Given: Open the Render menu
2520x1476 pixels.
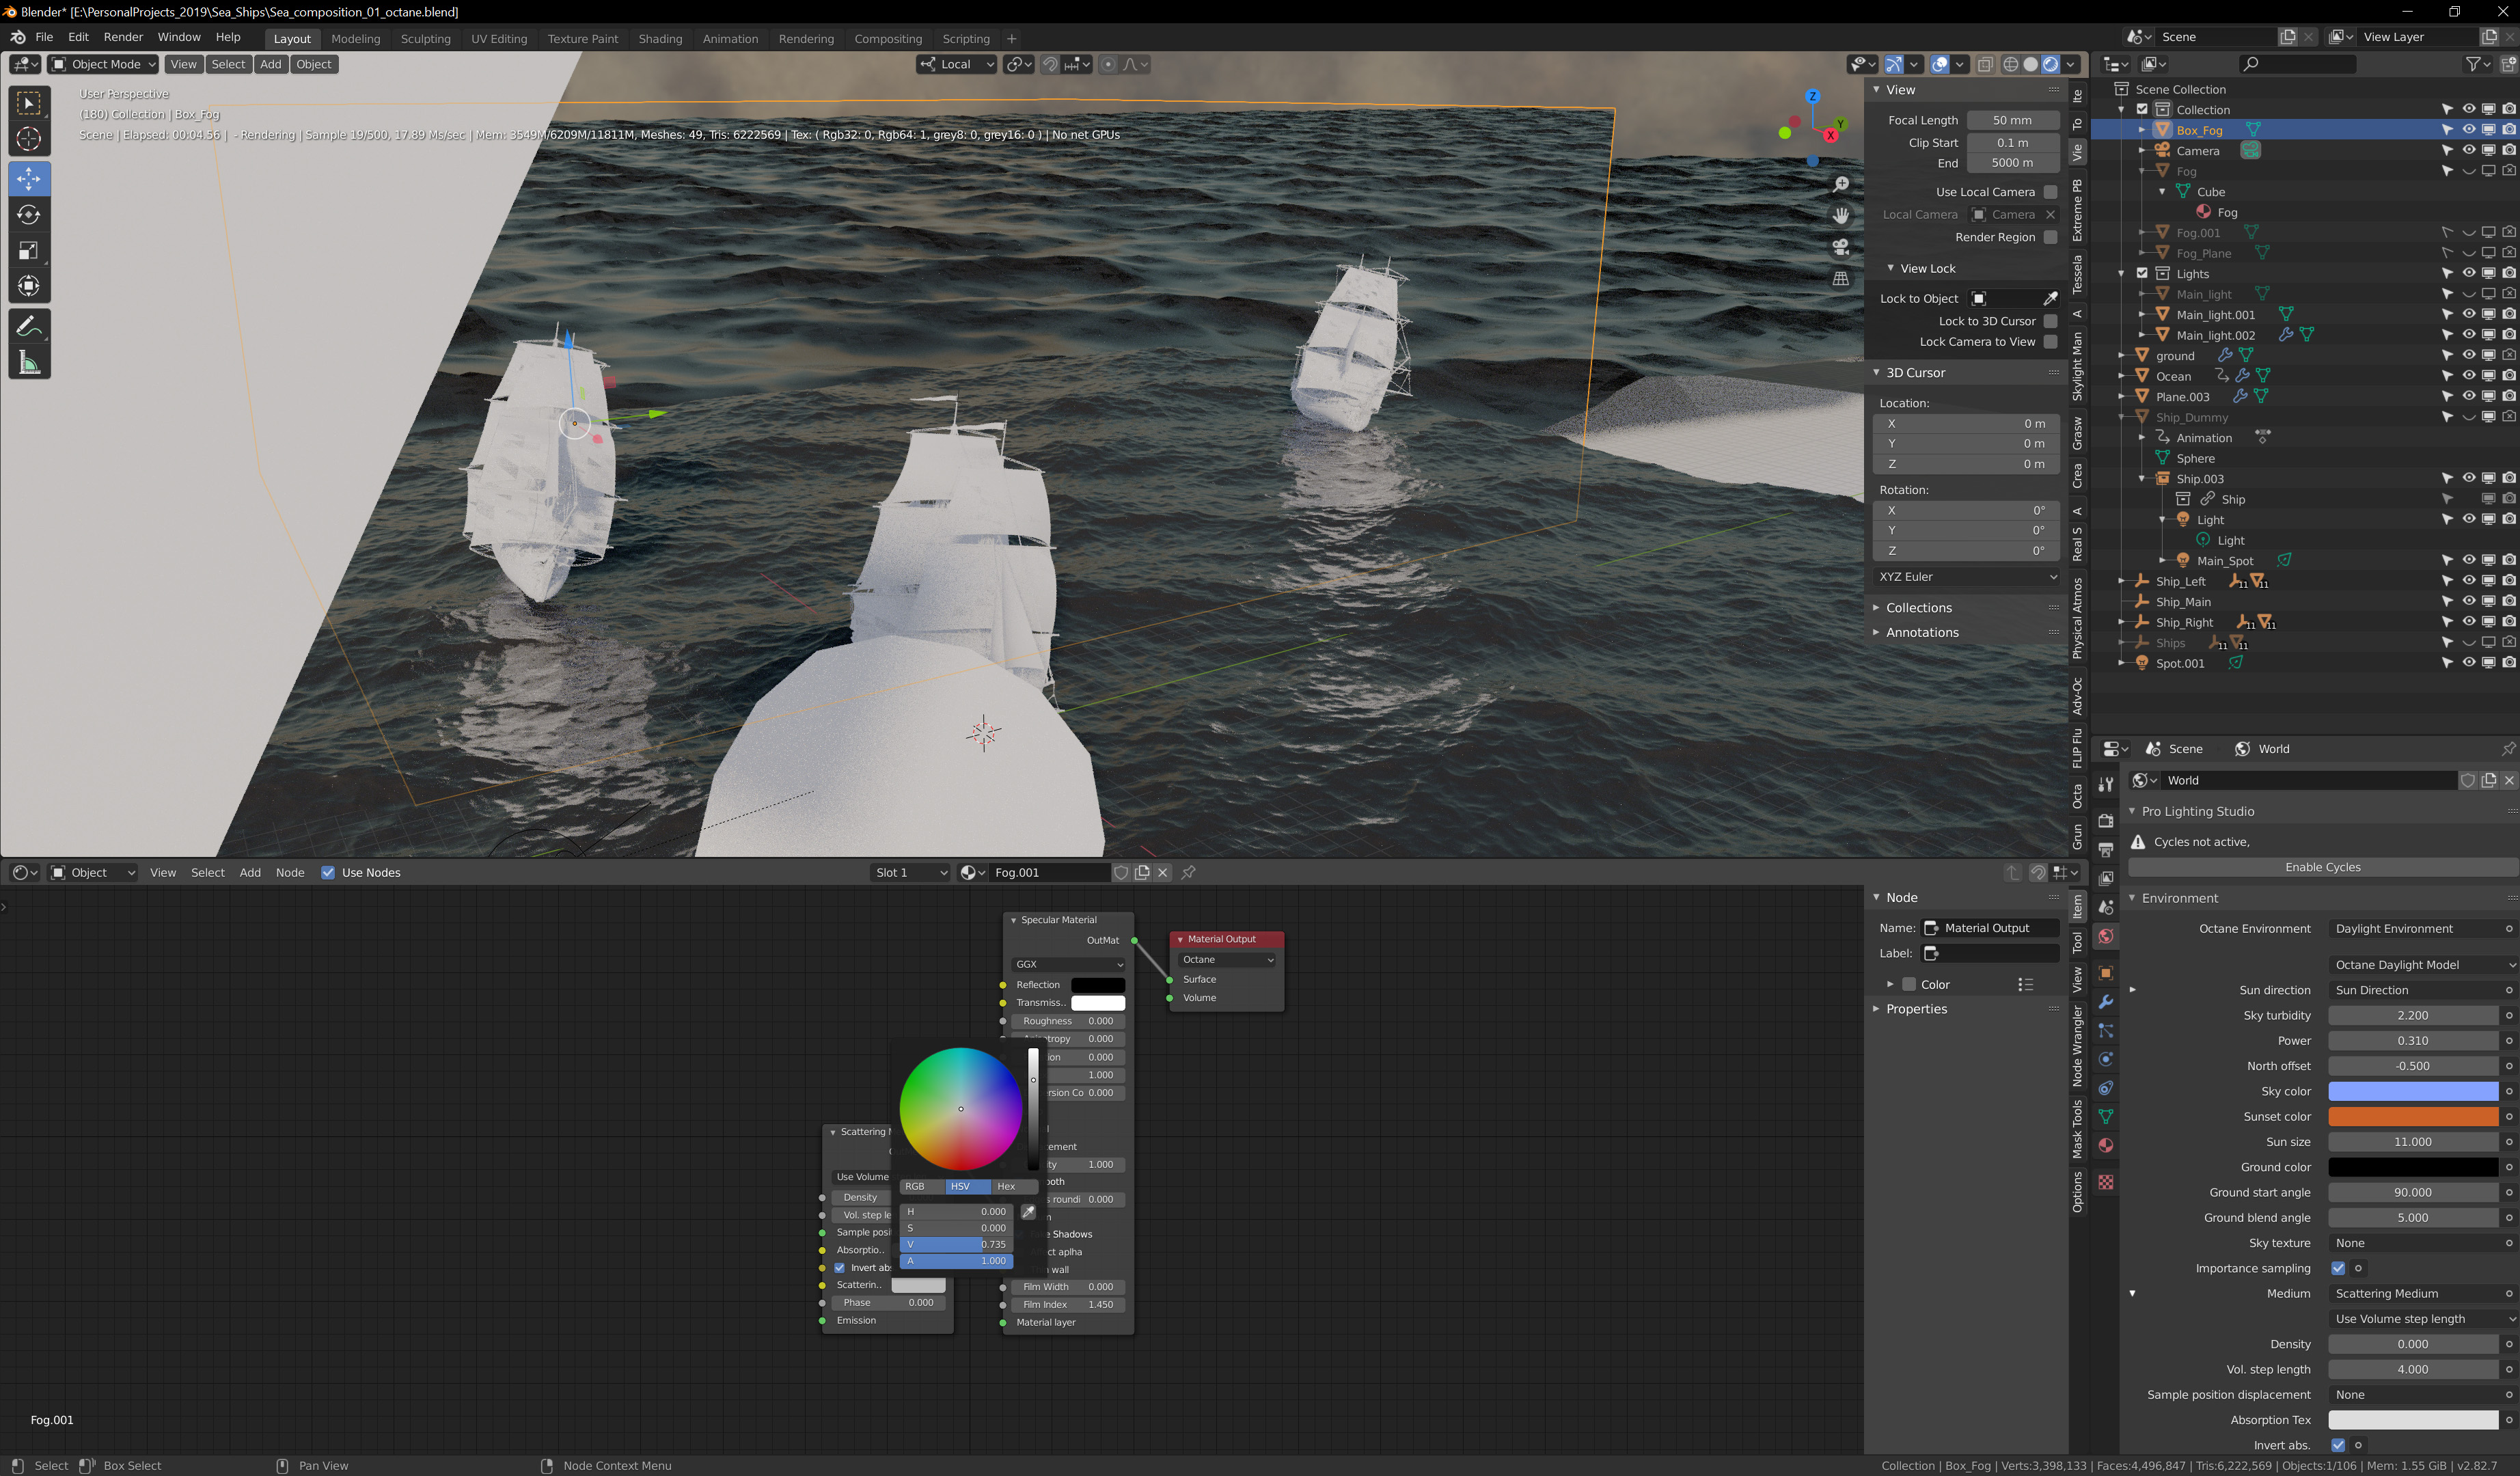Looking at the screenshot, I should pos(123,37).
